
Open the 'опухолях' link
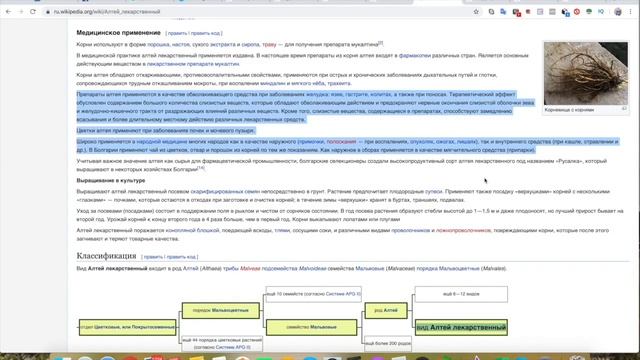421,142
